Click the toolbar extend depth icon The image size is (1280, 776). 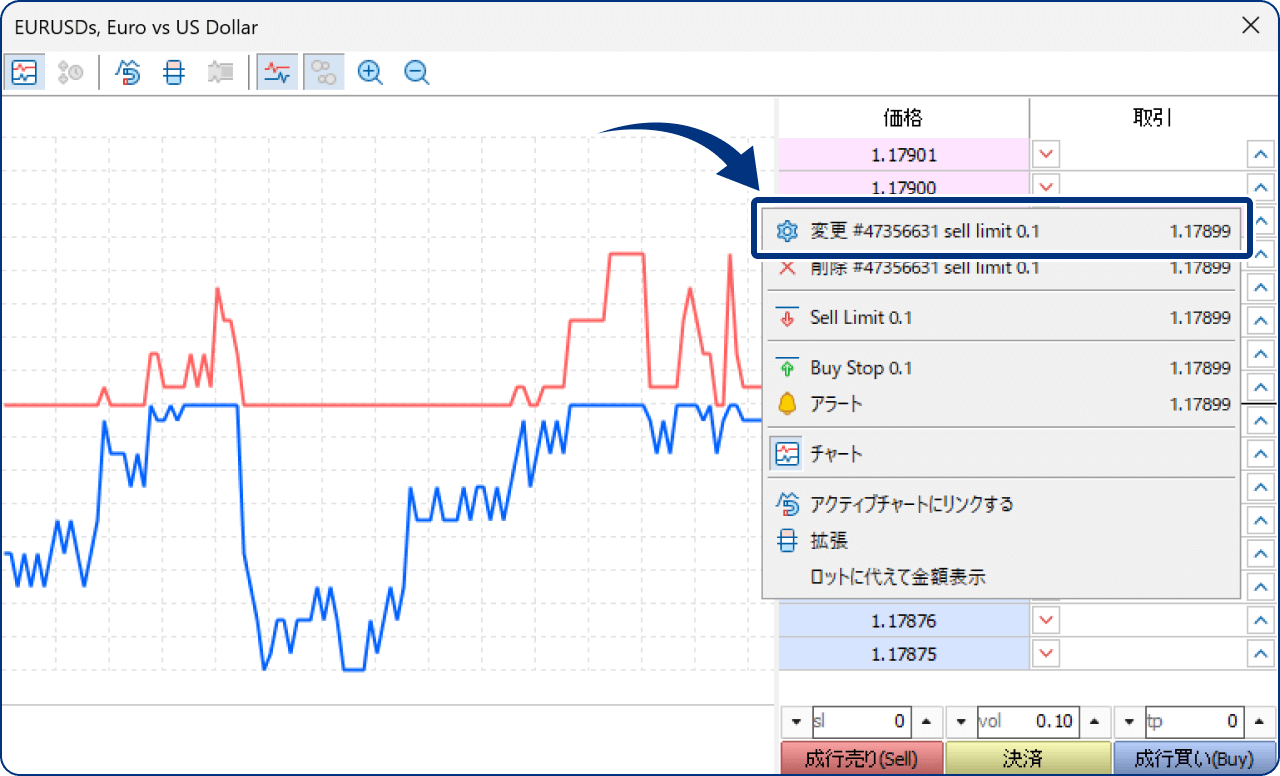[x=174, y=72]
